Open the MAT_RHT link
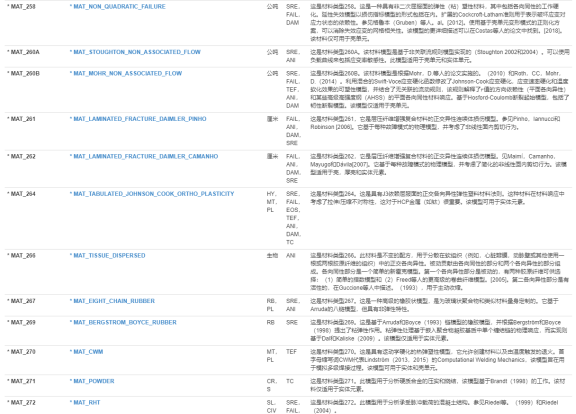 tap(85, 403)
